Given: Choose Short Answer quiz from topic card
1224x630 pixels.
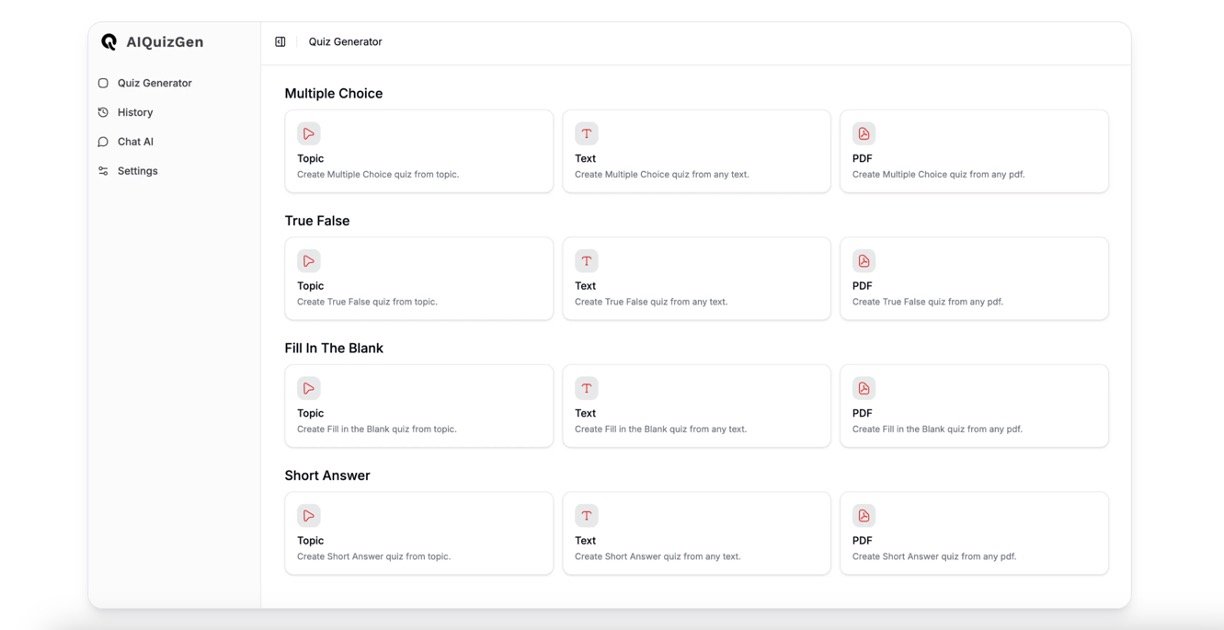Looking at the screenshot, I should click(418, 533).
